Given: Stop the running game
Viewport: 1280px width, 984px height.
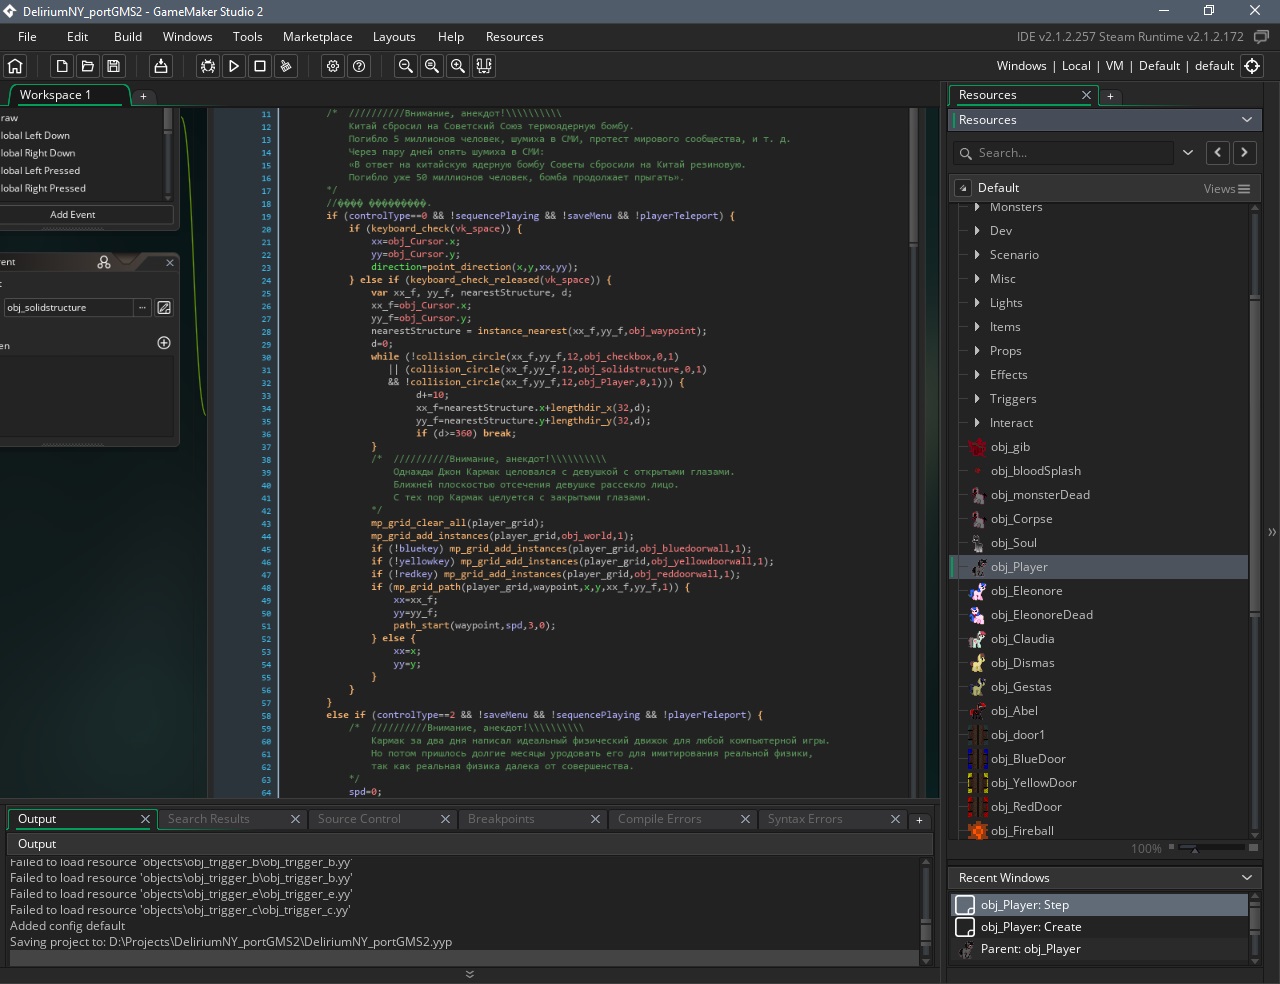Looking at the screenshot, I should (x=260, y=66).
